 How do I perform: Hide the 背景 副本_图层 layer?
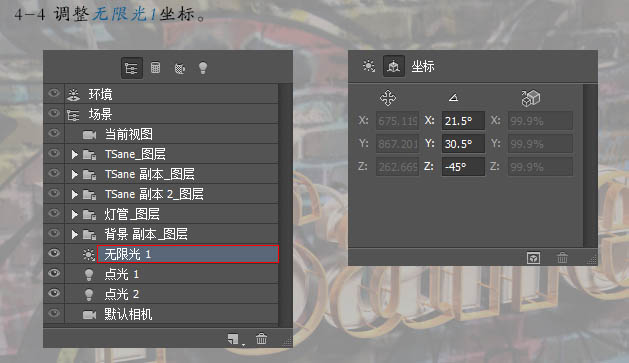[54, 233]
